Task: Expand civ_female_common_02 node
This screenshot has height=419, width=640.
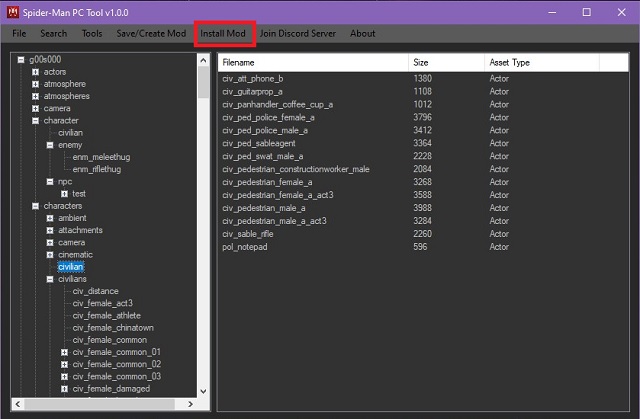Action: 64,365
